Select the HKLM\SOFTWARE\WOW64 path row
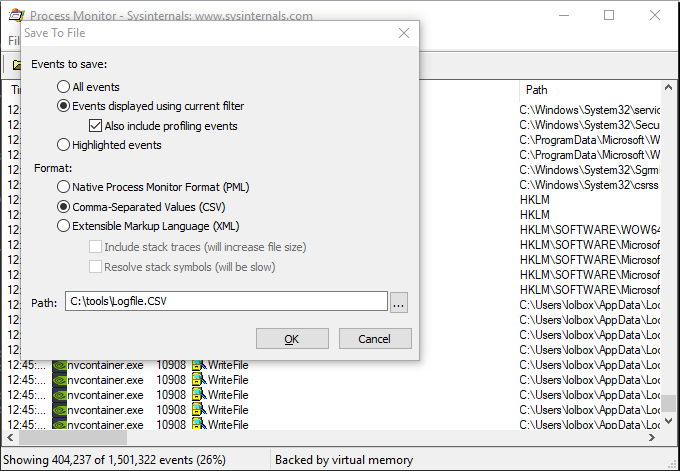680x471 pixels. coord(590,230)
